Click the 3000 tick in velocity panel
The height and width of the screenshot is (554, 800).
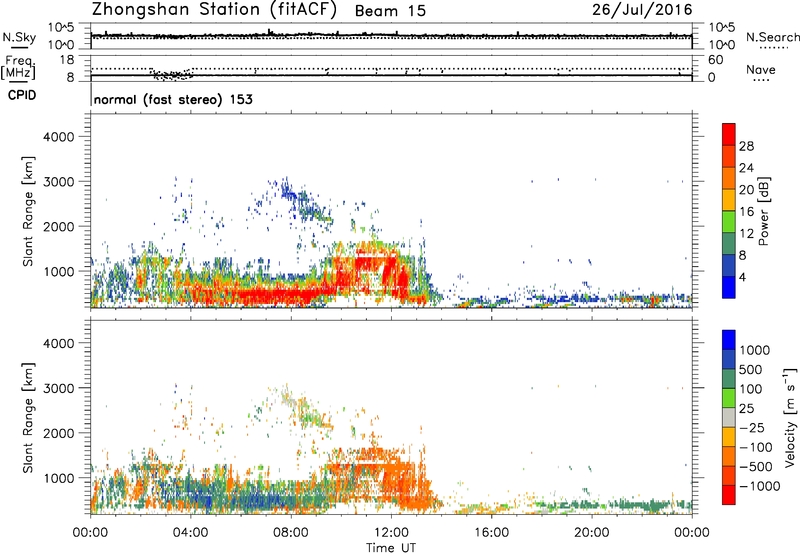[x=59, y=388]
